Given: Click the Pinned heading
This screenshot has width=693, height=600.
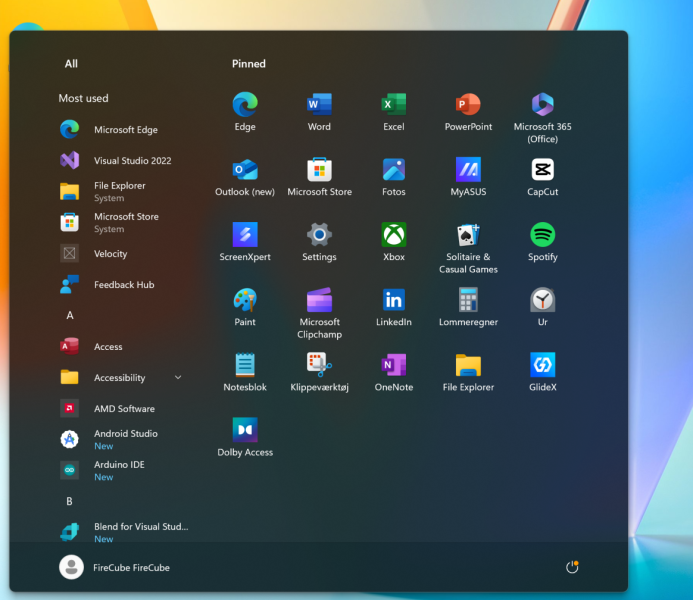Looking at the screenshot, I should coord(249,64).
